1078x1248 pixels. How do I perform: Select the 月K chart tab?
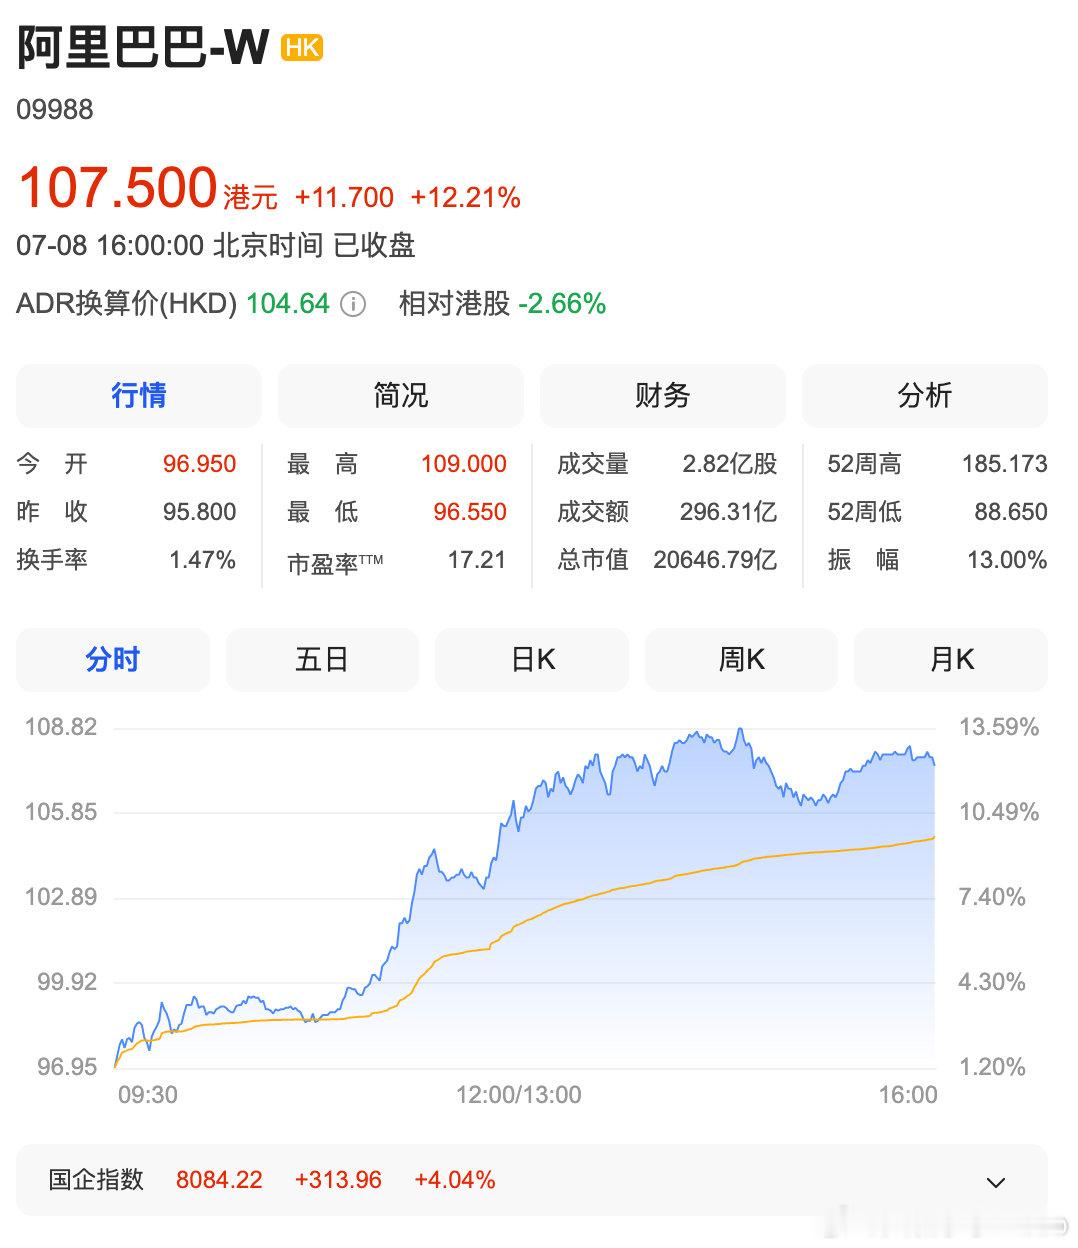click(951, 660)
